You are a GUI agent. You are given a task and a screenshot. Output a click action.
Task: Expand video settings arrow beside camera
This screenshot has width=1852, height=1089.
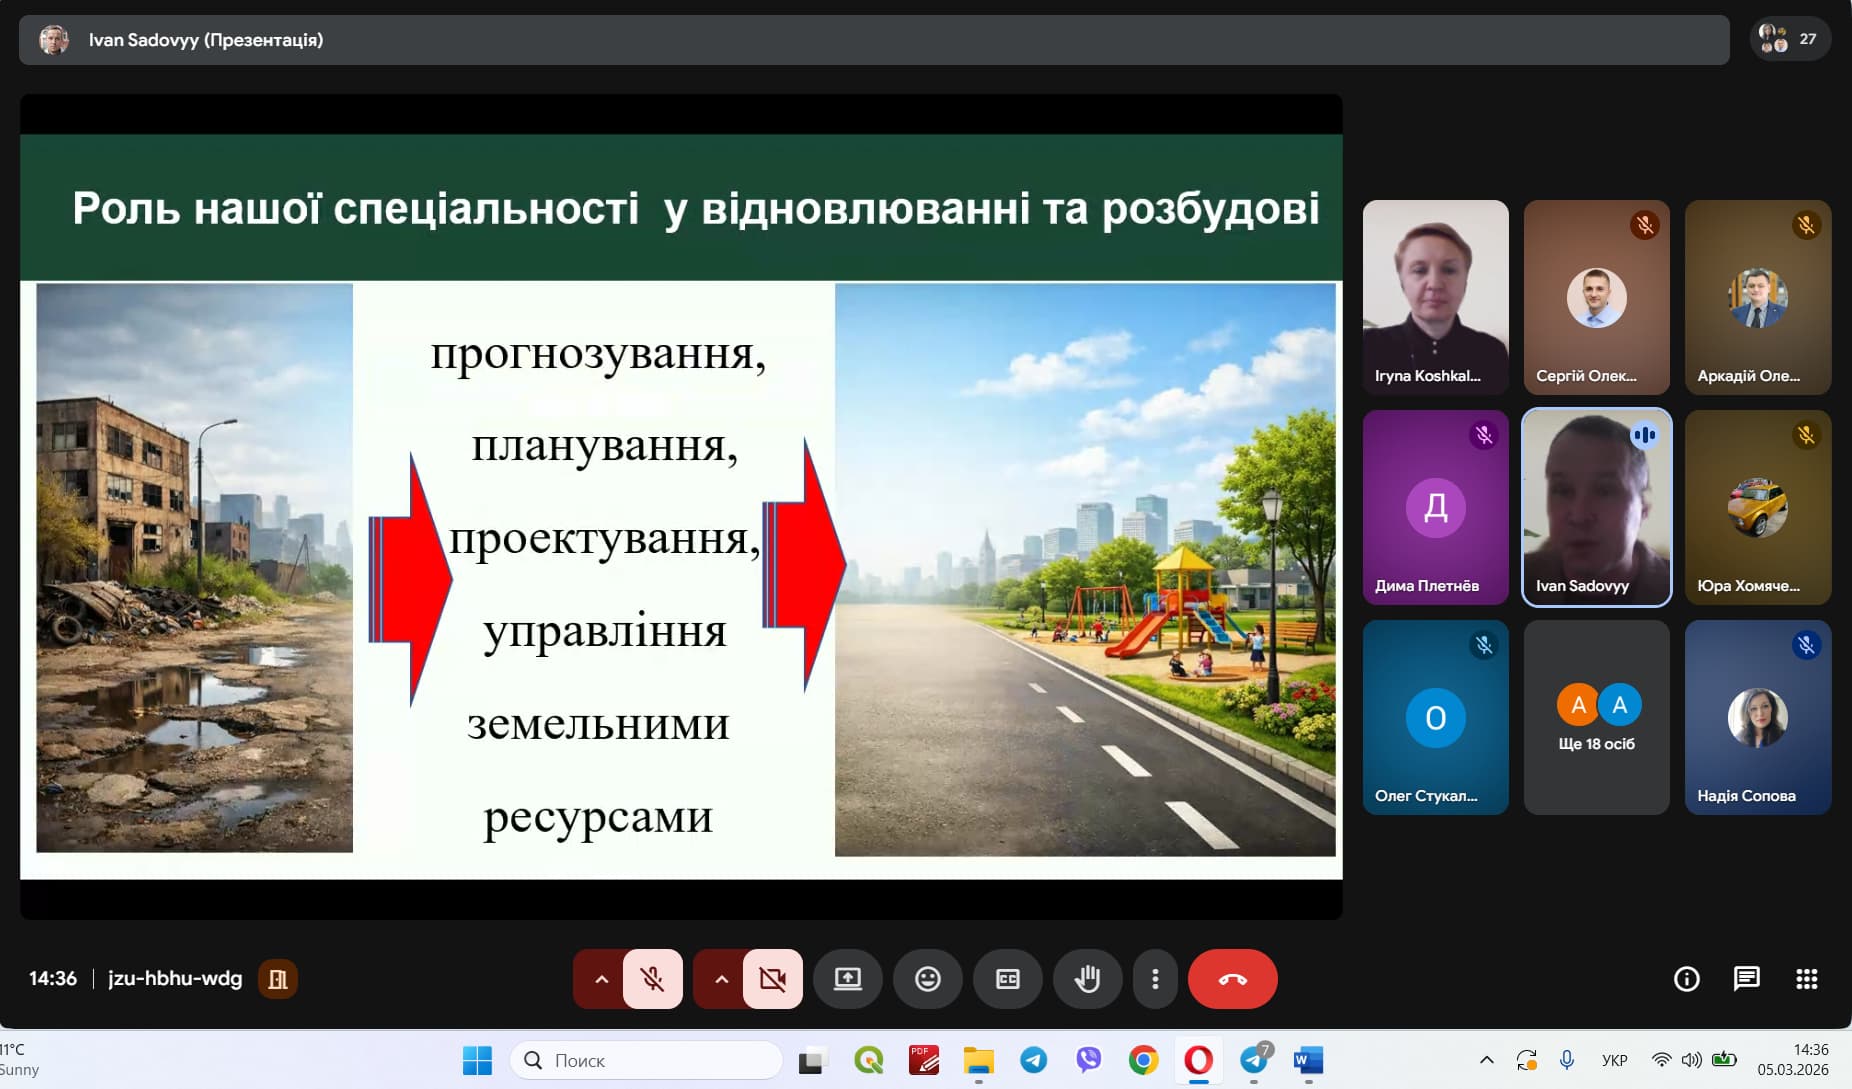pyautogui.click(x=721, y=979)
